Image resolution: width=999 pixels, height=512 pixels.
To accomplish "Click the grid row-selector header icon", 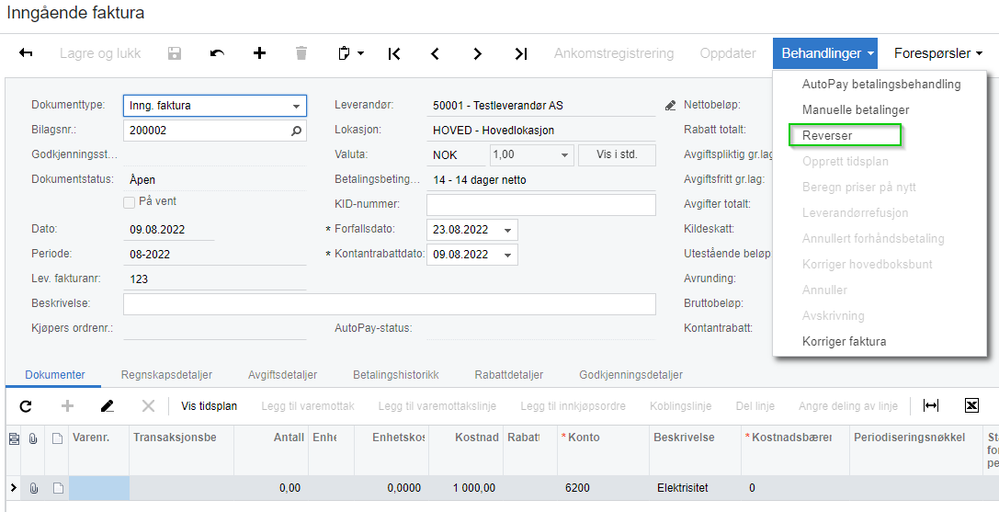I will 13,438.
